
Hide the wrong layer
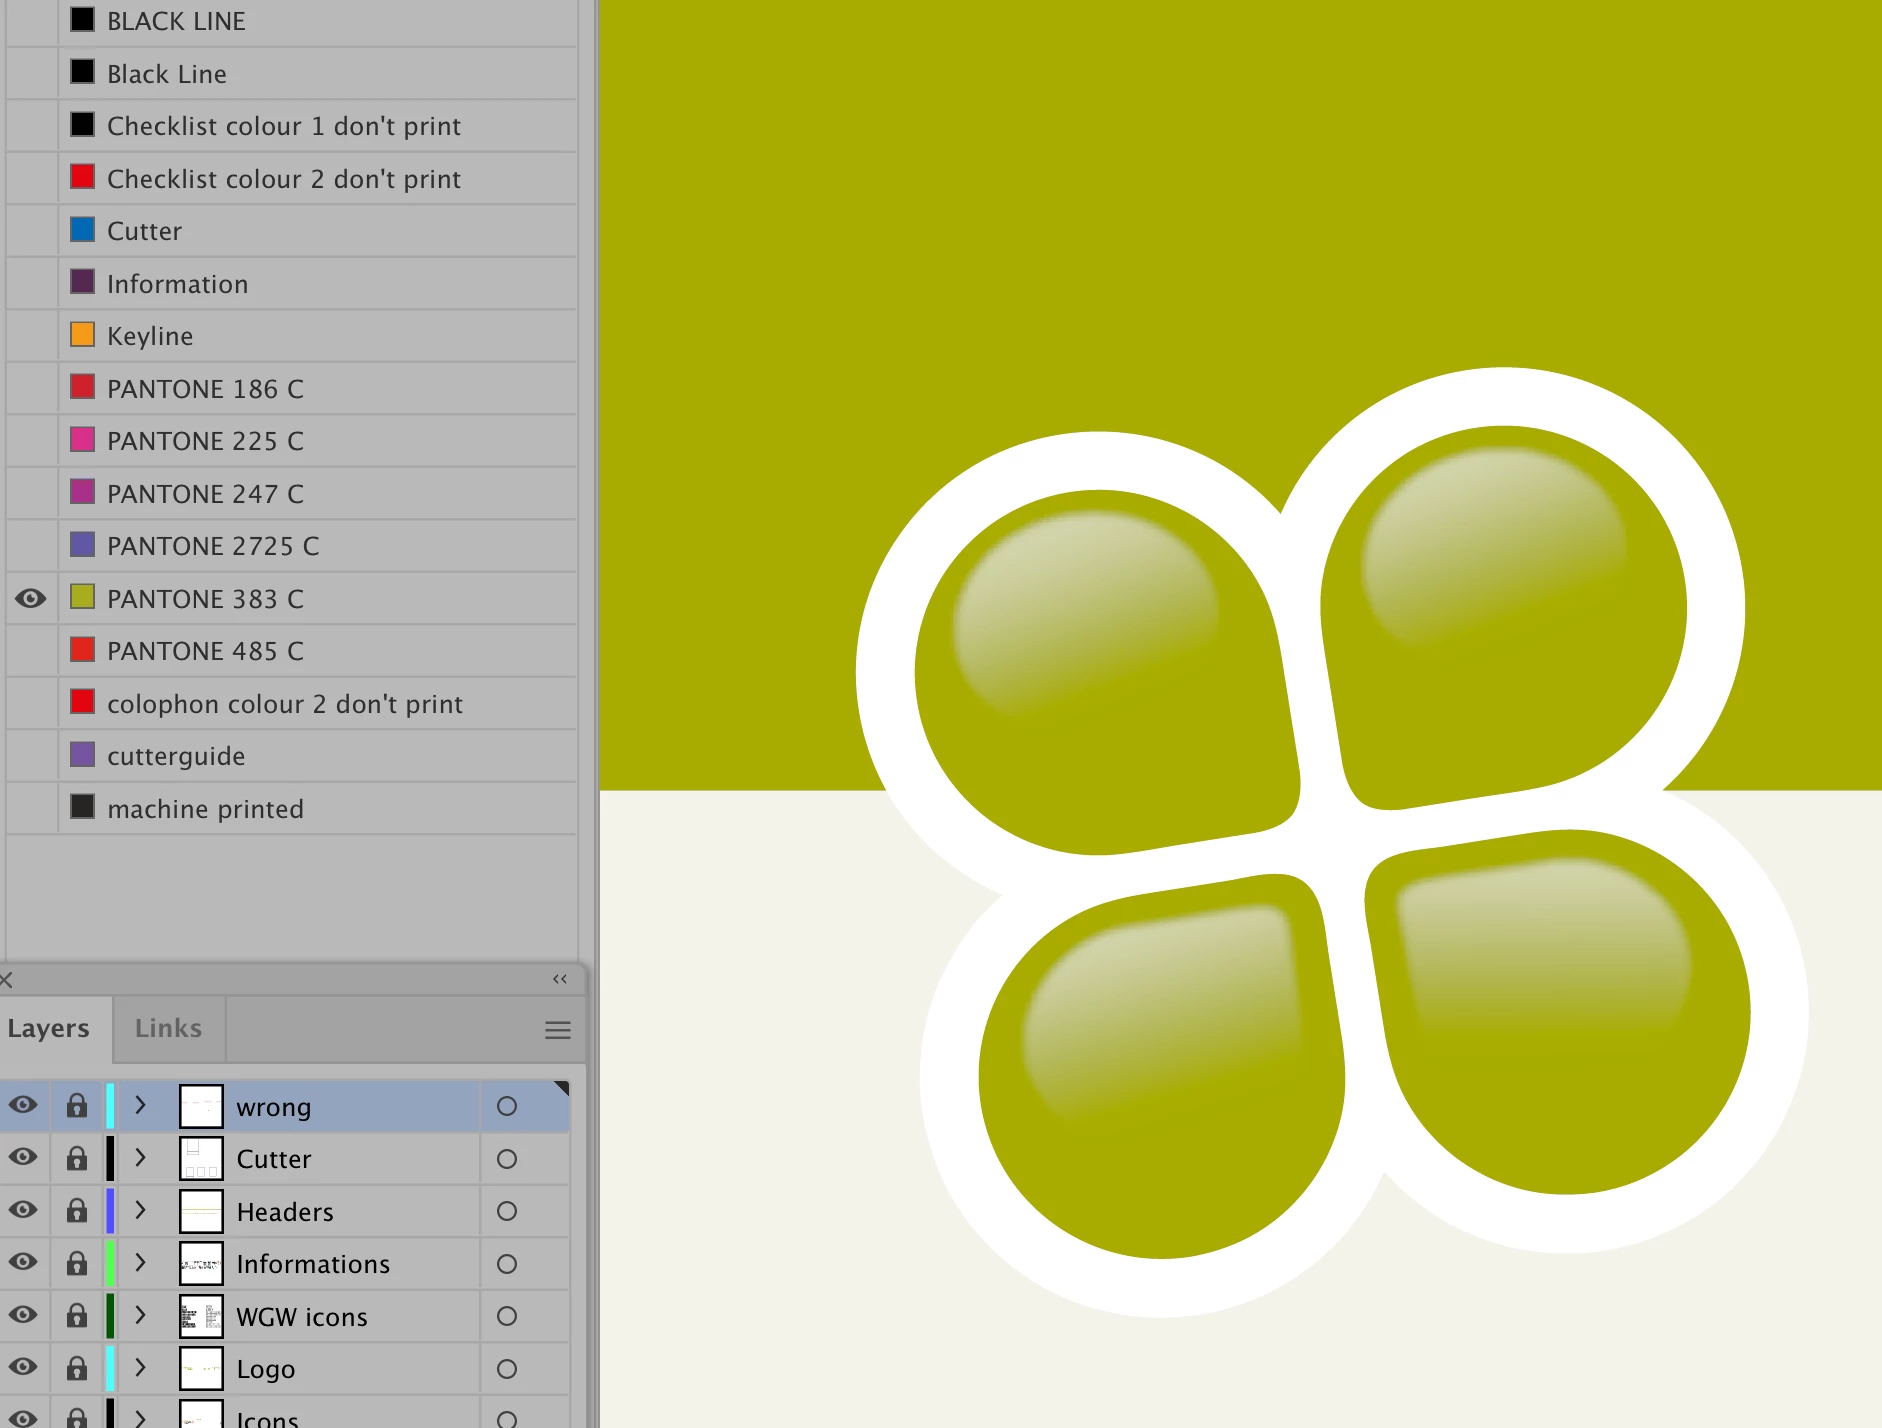[23, 1105]
